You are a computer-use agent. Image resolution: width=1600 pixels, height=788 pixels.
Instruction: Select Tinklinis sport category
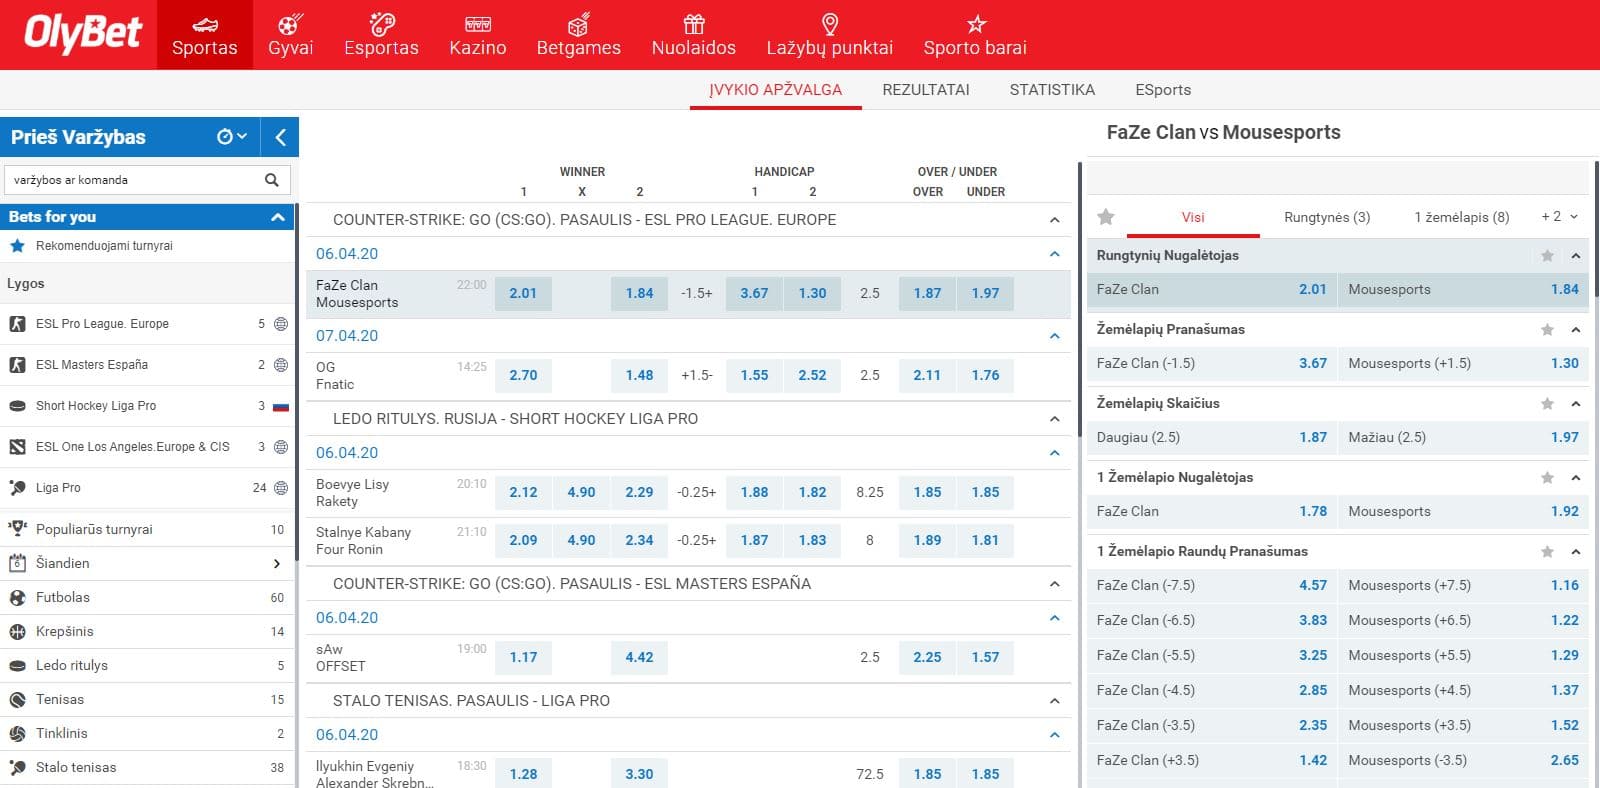[x=148, y=733]
